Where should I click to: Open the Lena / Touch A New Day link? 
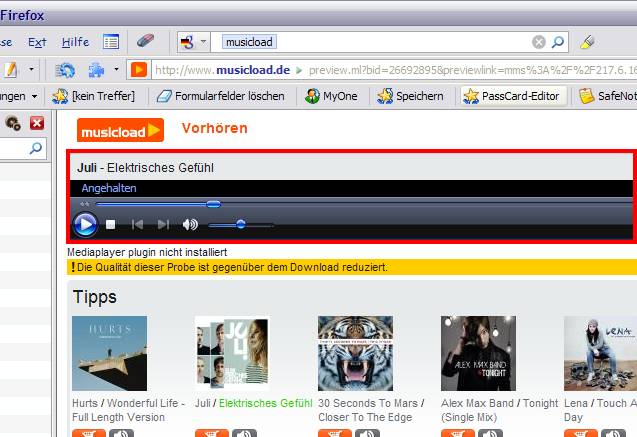[600, 410]
